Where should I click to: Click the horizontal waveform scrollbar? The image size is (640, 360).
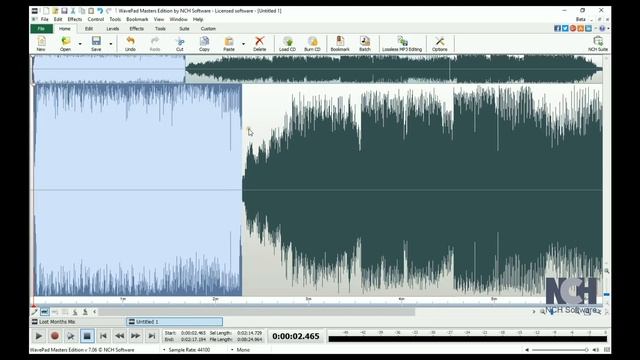256,312
